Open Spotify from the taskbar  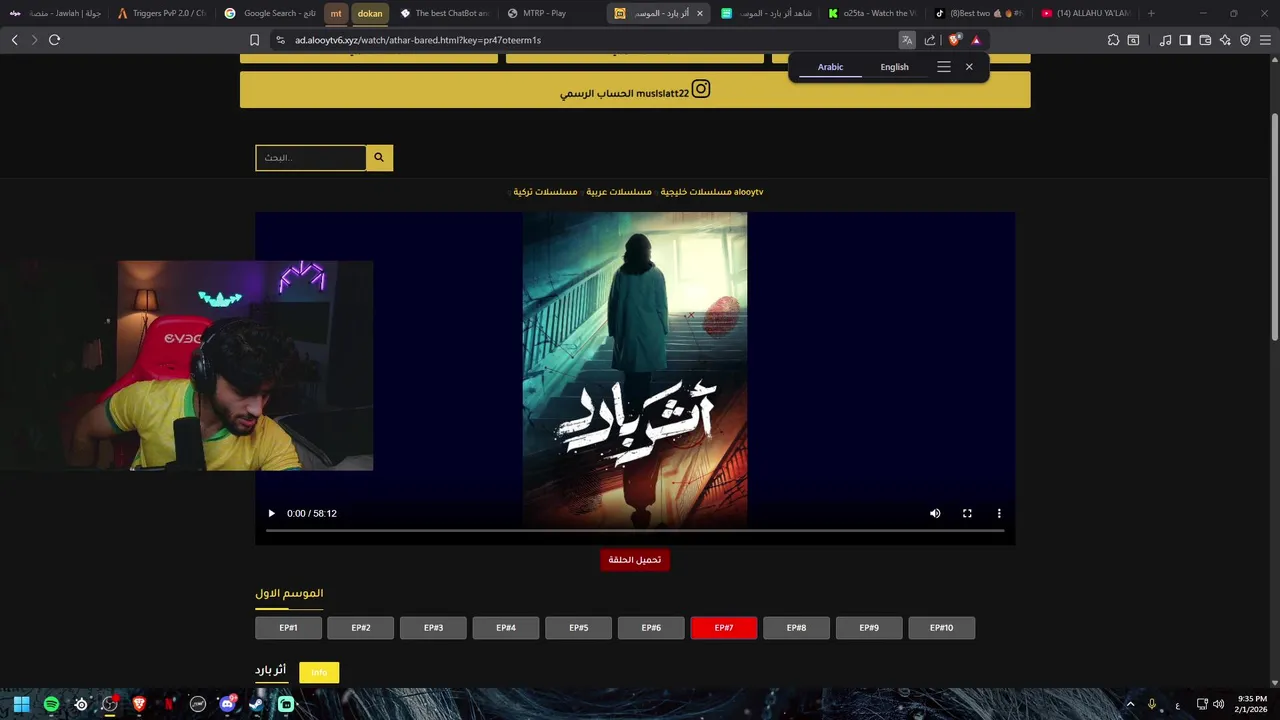(x=51, y=704)
